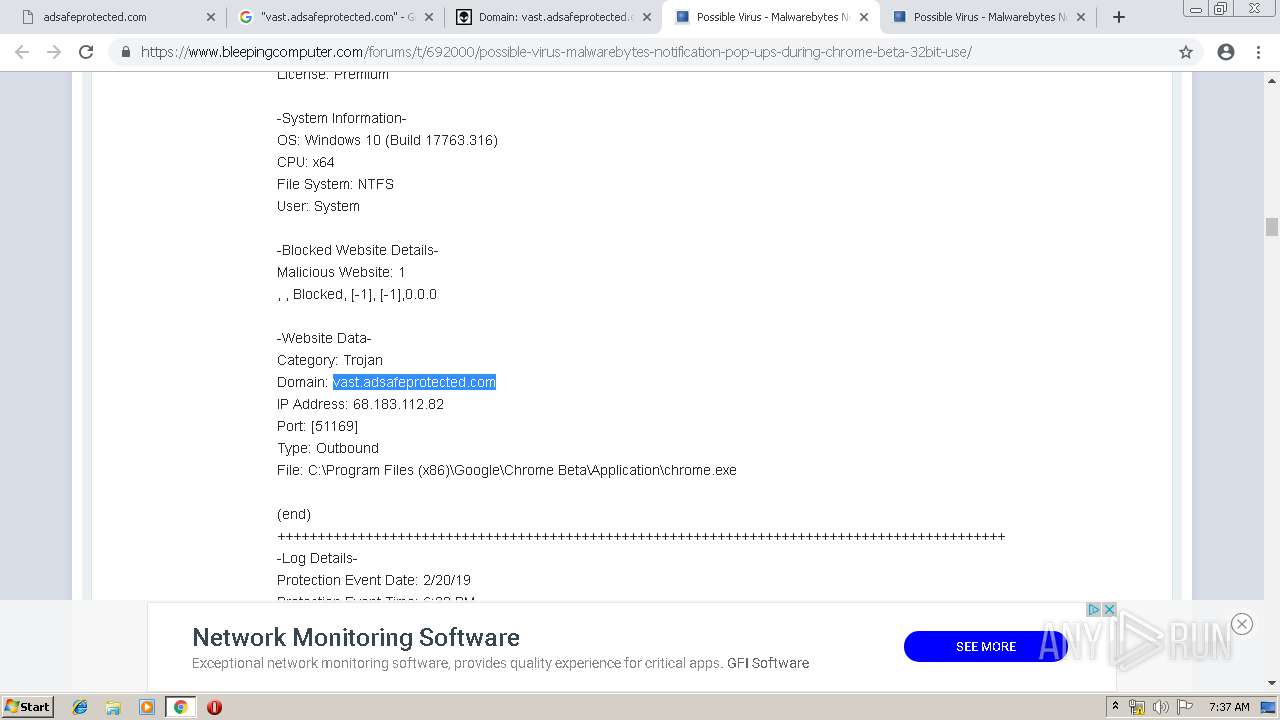1280x720 pixels.
Task: Click the 'Malicious Website: 1' line
Action: click(341, 272)
